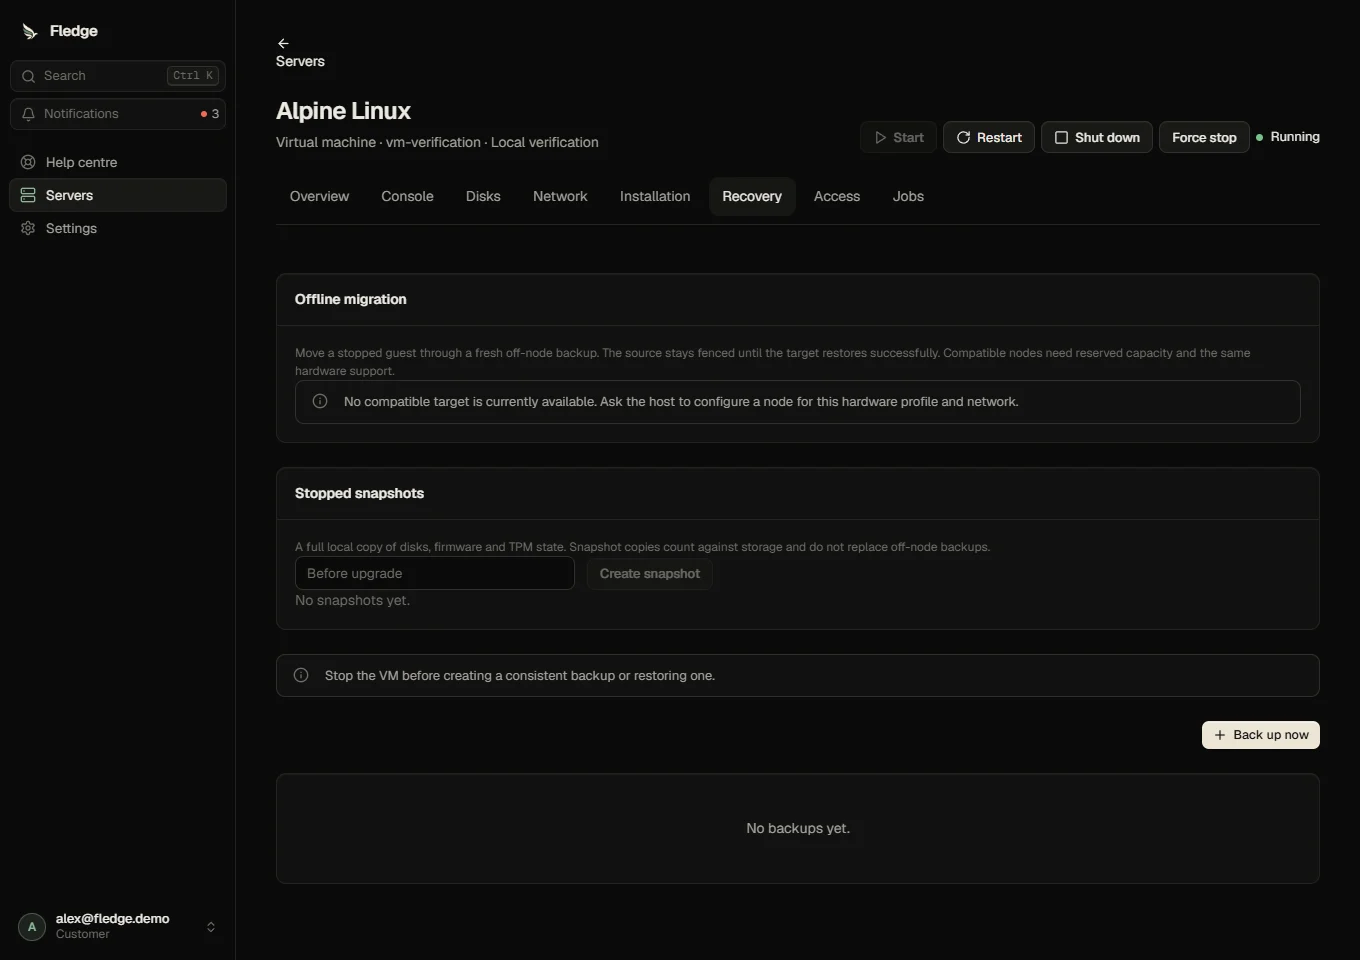Click the Help centre lifebuoy icon
Viewport: 1360px width, 960px height.
[x=28, y=162]
